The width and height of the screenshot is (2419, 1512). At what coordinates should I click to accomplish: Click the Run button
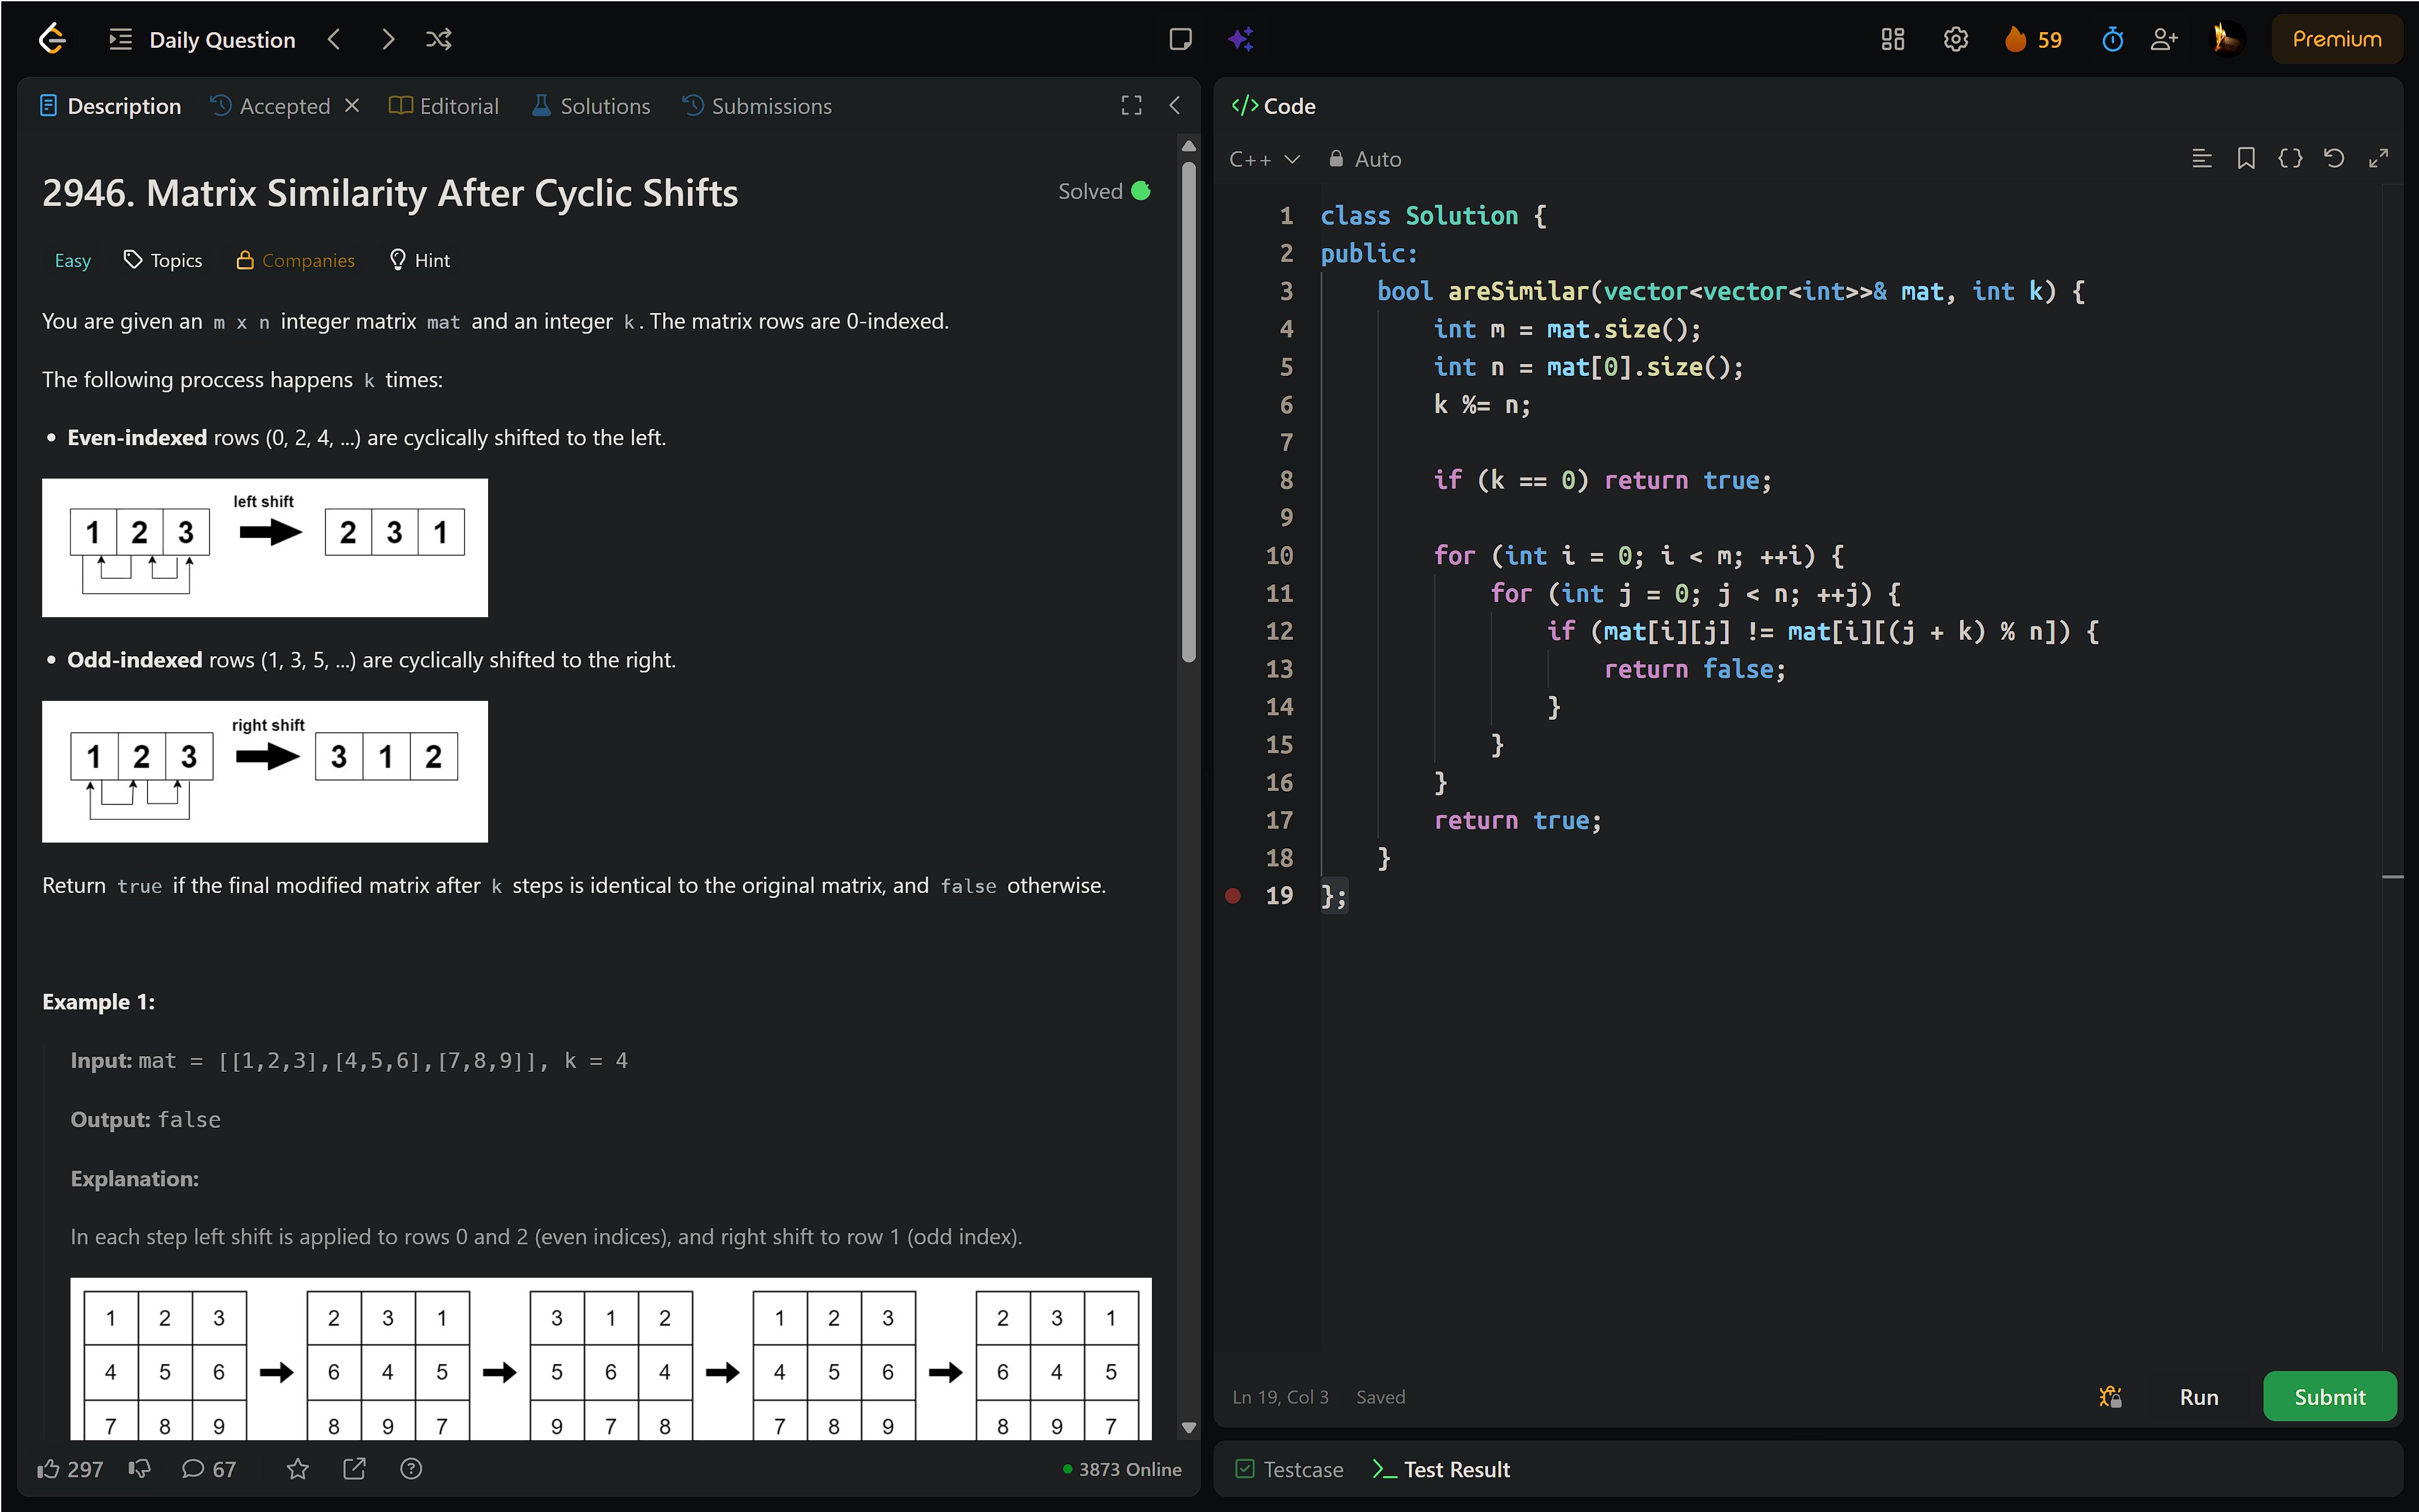tap(2198, 1397)
